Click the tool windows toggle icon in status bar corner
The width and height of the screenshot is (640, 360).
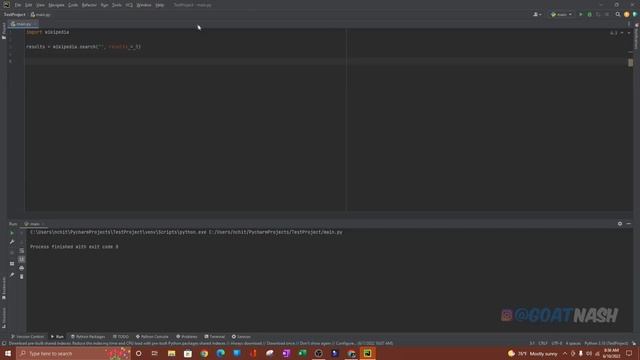pyautogui.click(x=4, y=343)
